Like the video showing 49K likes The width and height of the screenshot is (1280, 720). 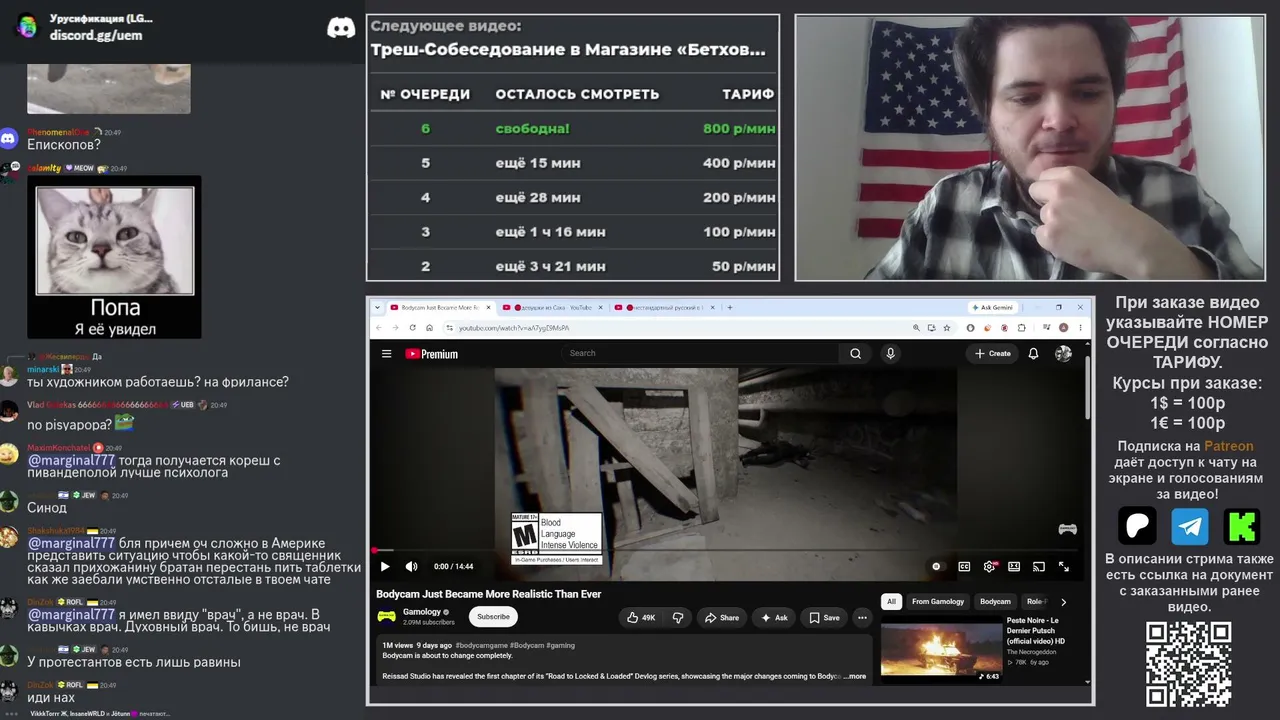coord(641,617)
